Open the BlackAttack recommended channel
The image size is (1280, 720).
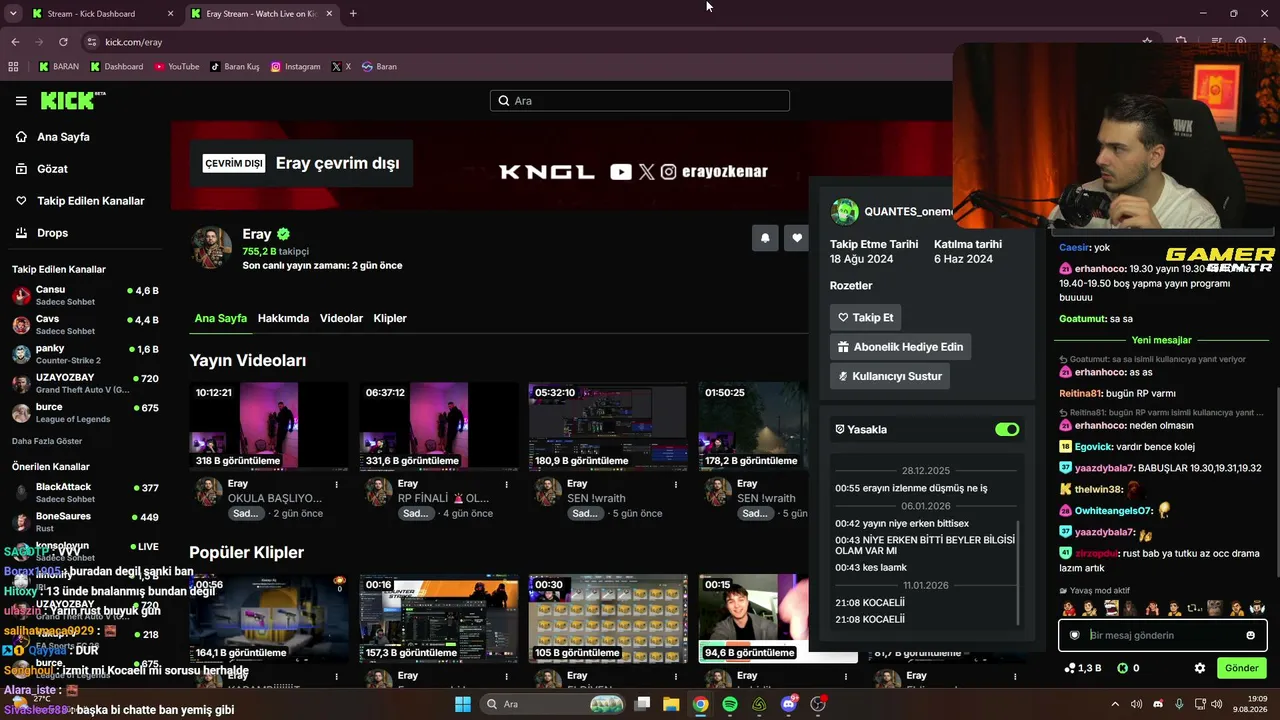[x=85, y=493]
